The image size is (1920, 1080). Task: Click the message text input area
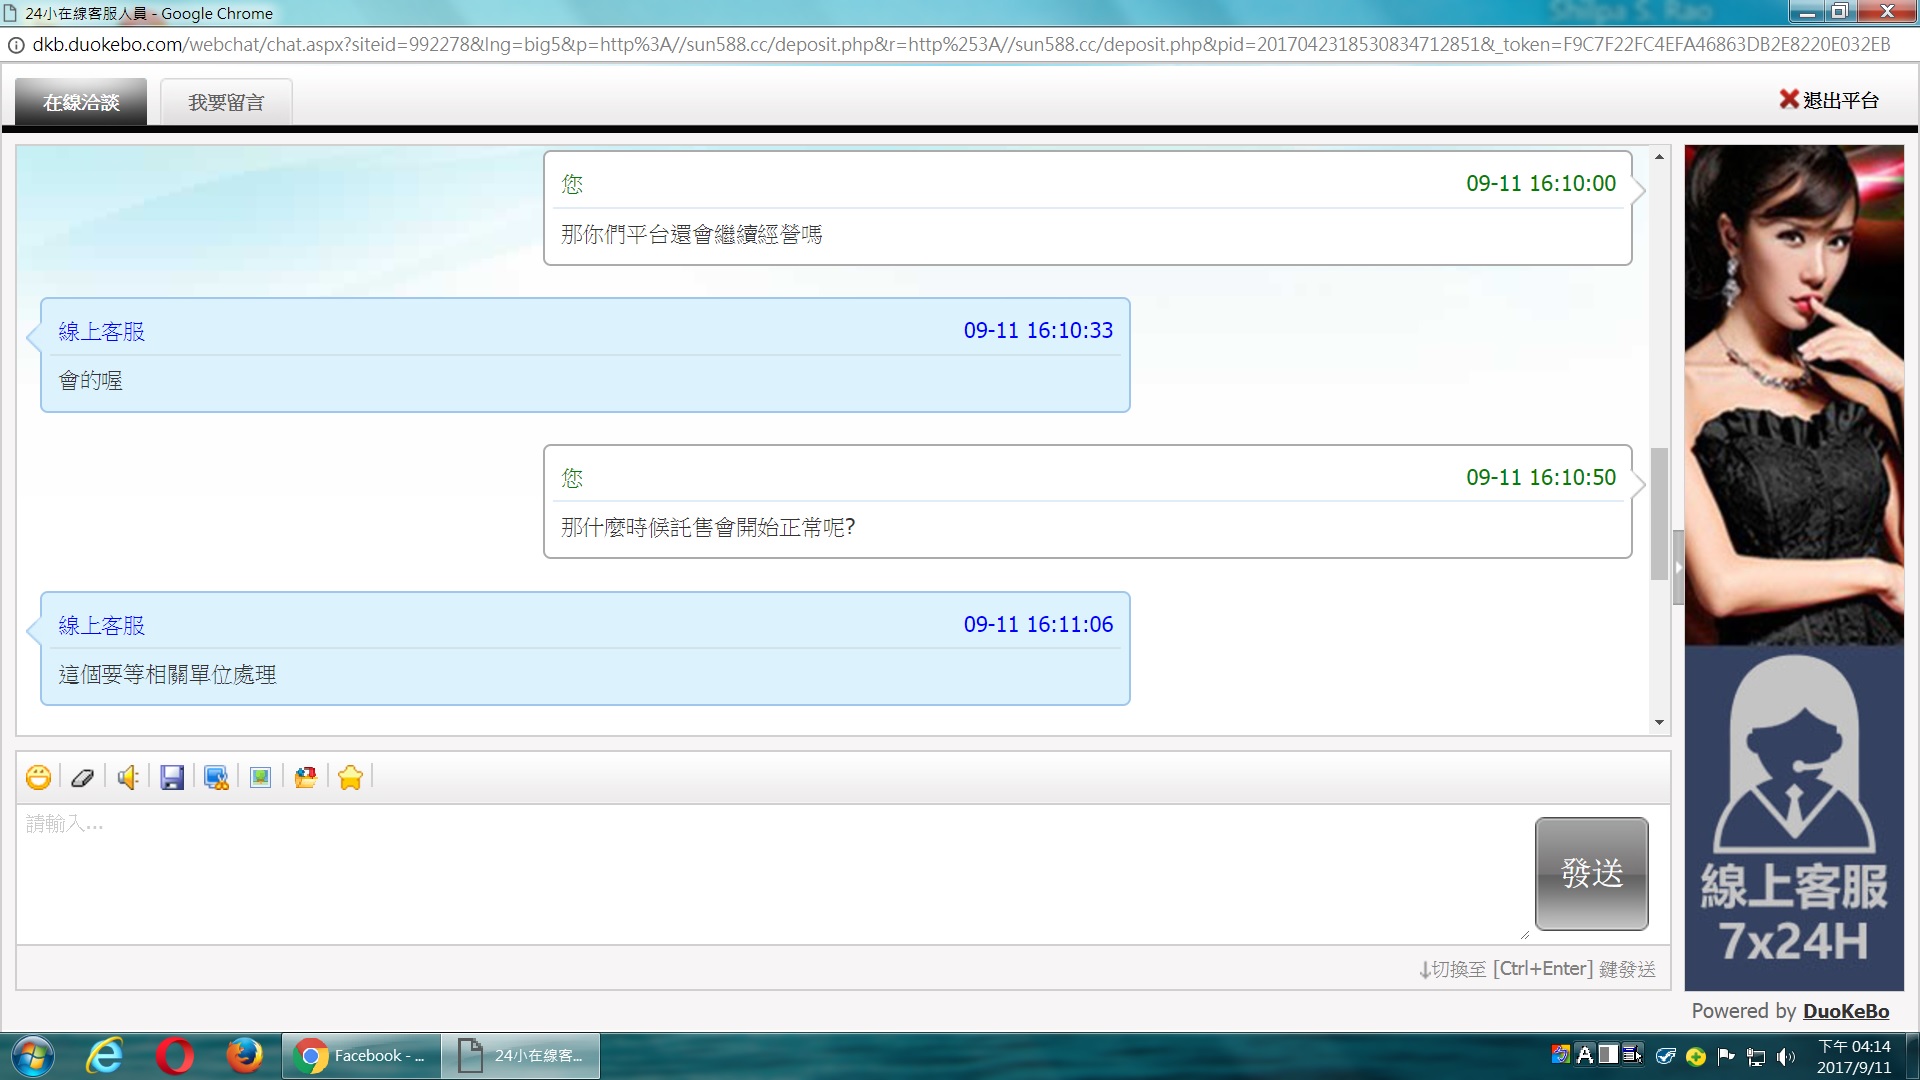click(770, 872)
